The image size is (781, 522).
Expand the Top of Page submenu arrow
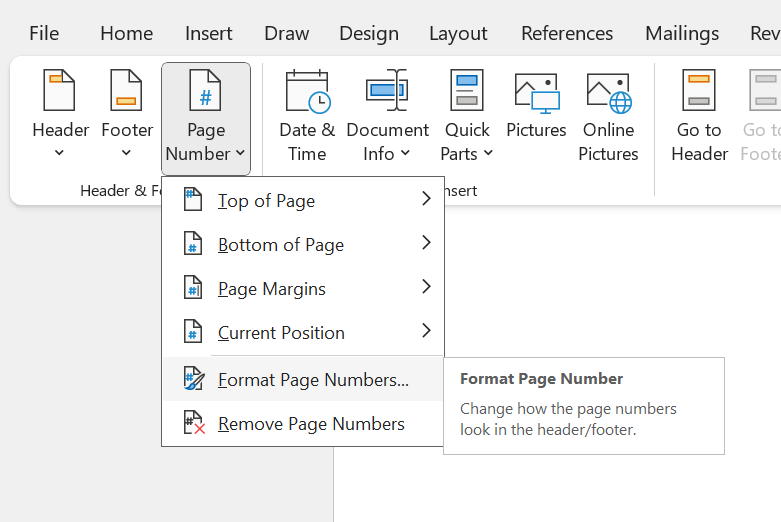(426, 199)
